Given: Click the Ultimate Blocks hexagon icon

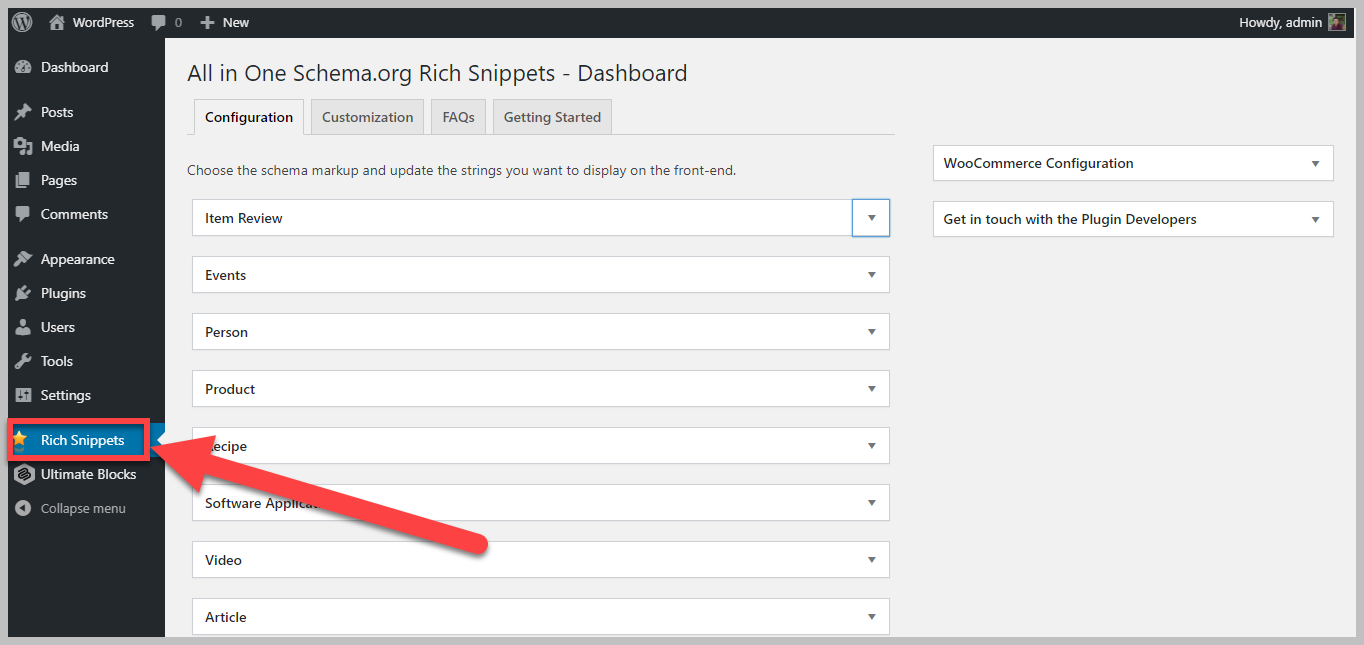Looking at the screenshot, I should pyautogui.click(x=23, y=474).
